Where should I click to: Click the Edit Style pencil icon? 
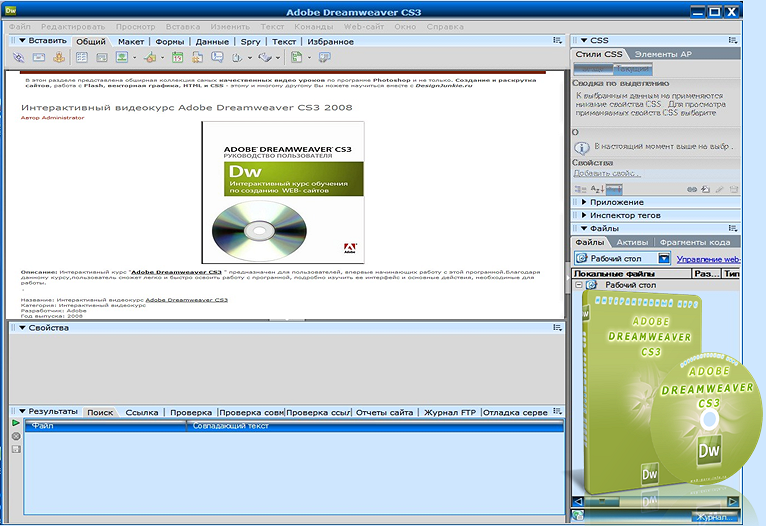click(x=720, y=189)
